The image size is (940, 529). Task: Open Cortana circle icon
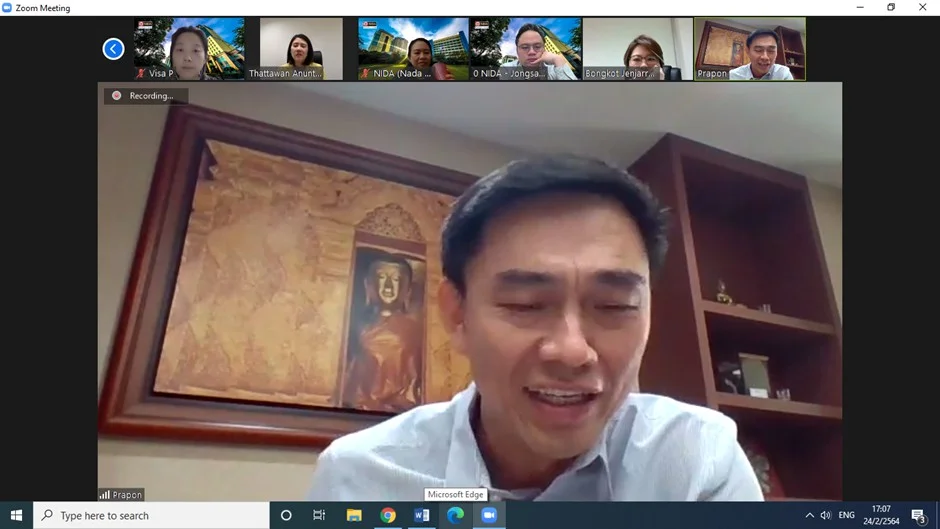coord(286,515)
